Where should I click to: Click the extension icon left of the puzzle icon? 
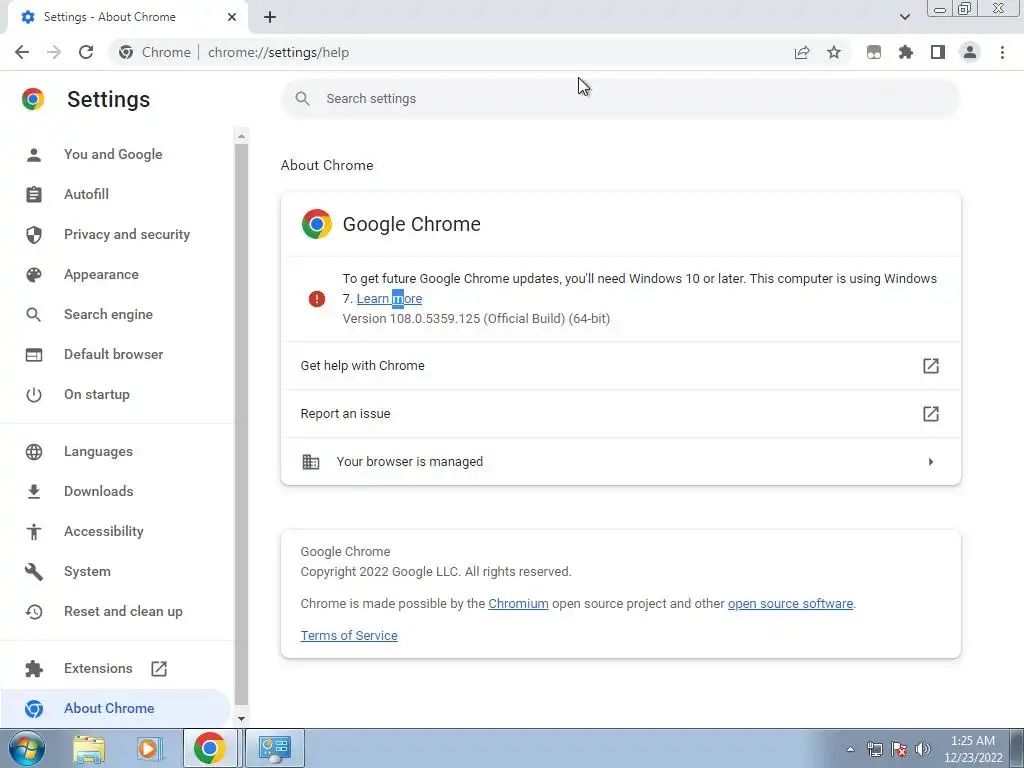click(874, 52)
